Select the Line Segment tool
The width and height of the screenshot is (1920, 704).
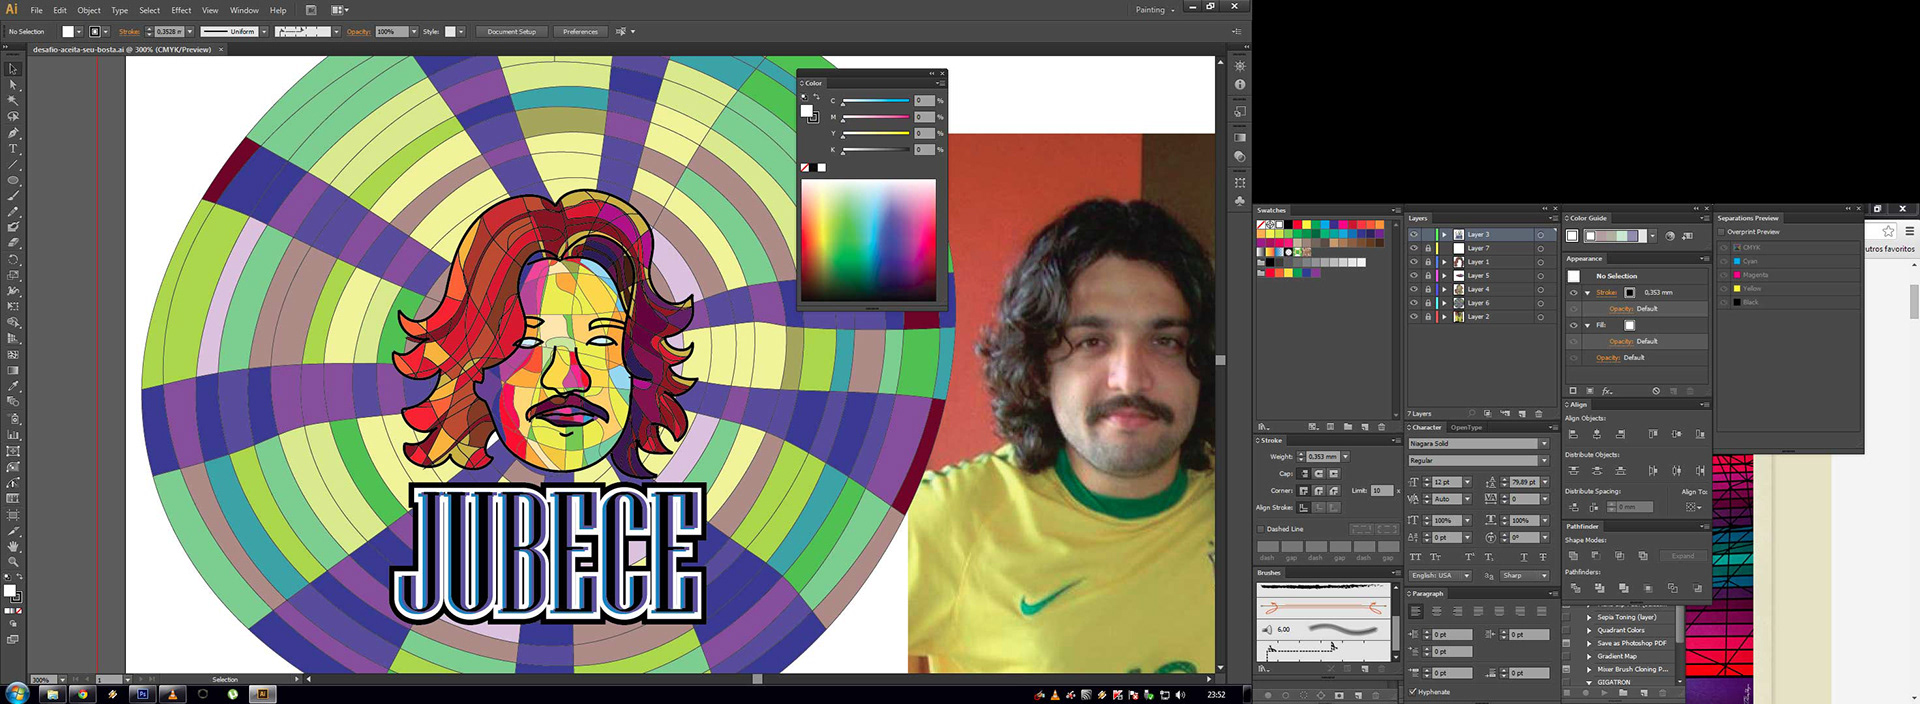point(13,165)
